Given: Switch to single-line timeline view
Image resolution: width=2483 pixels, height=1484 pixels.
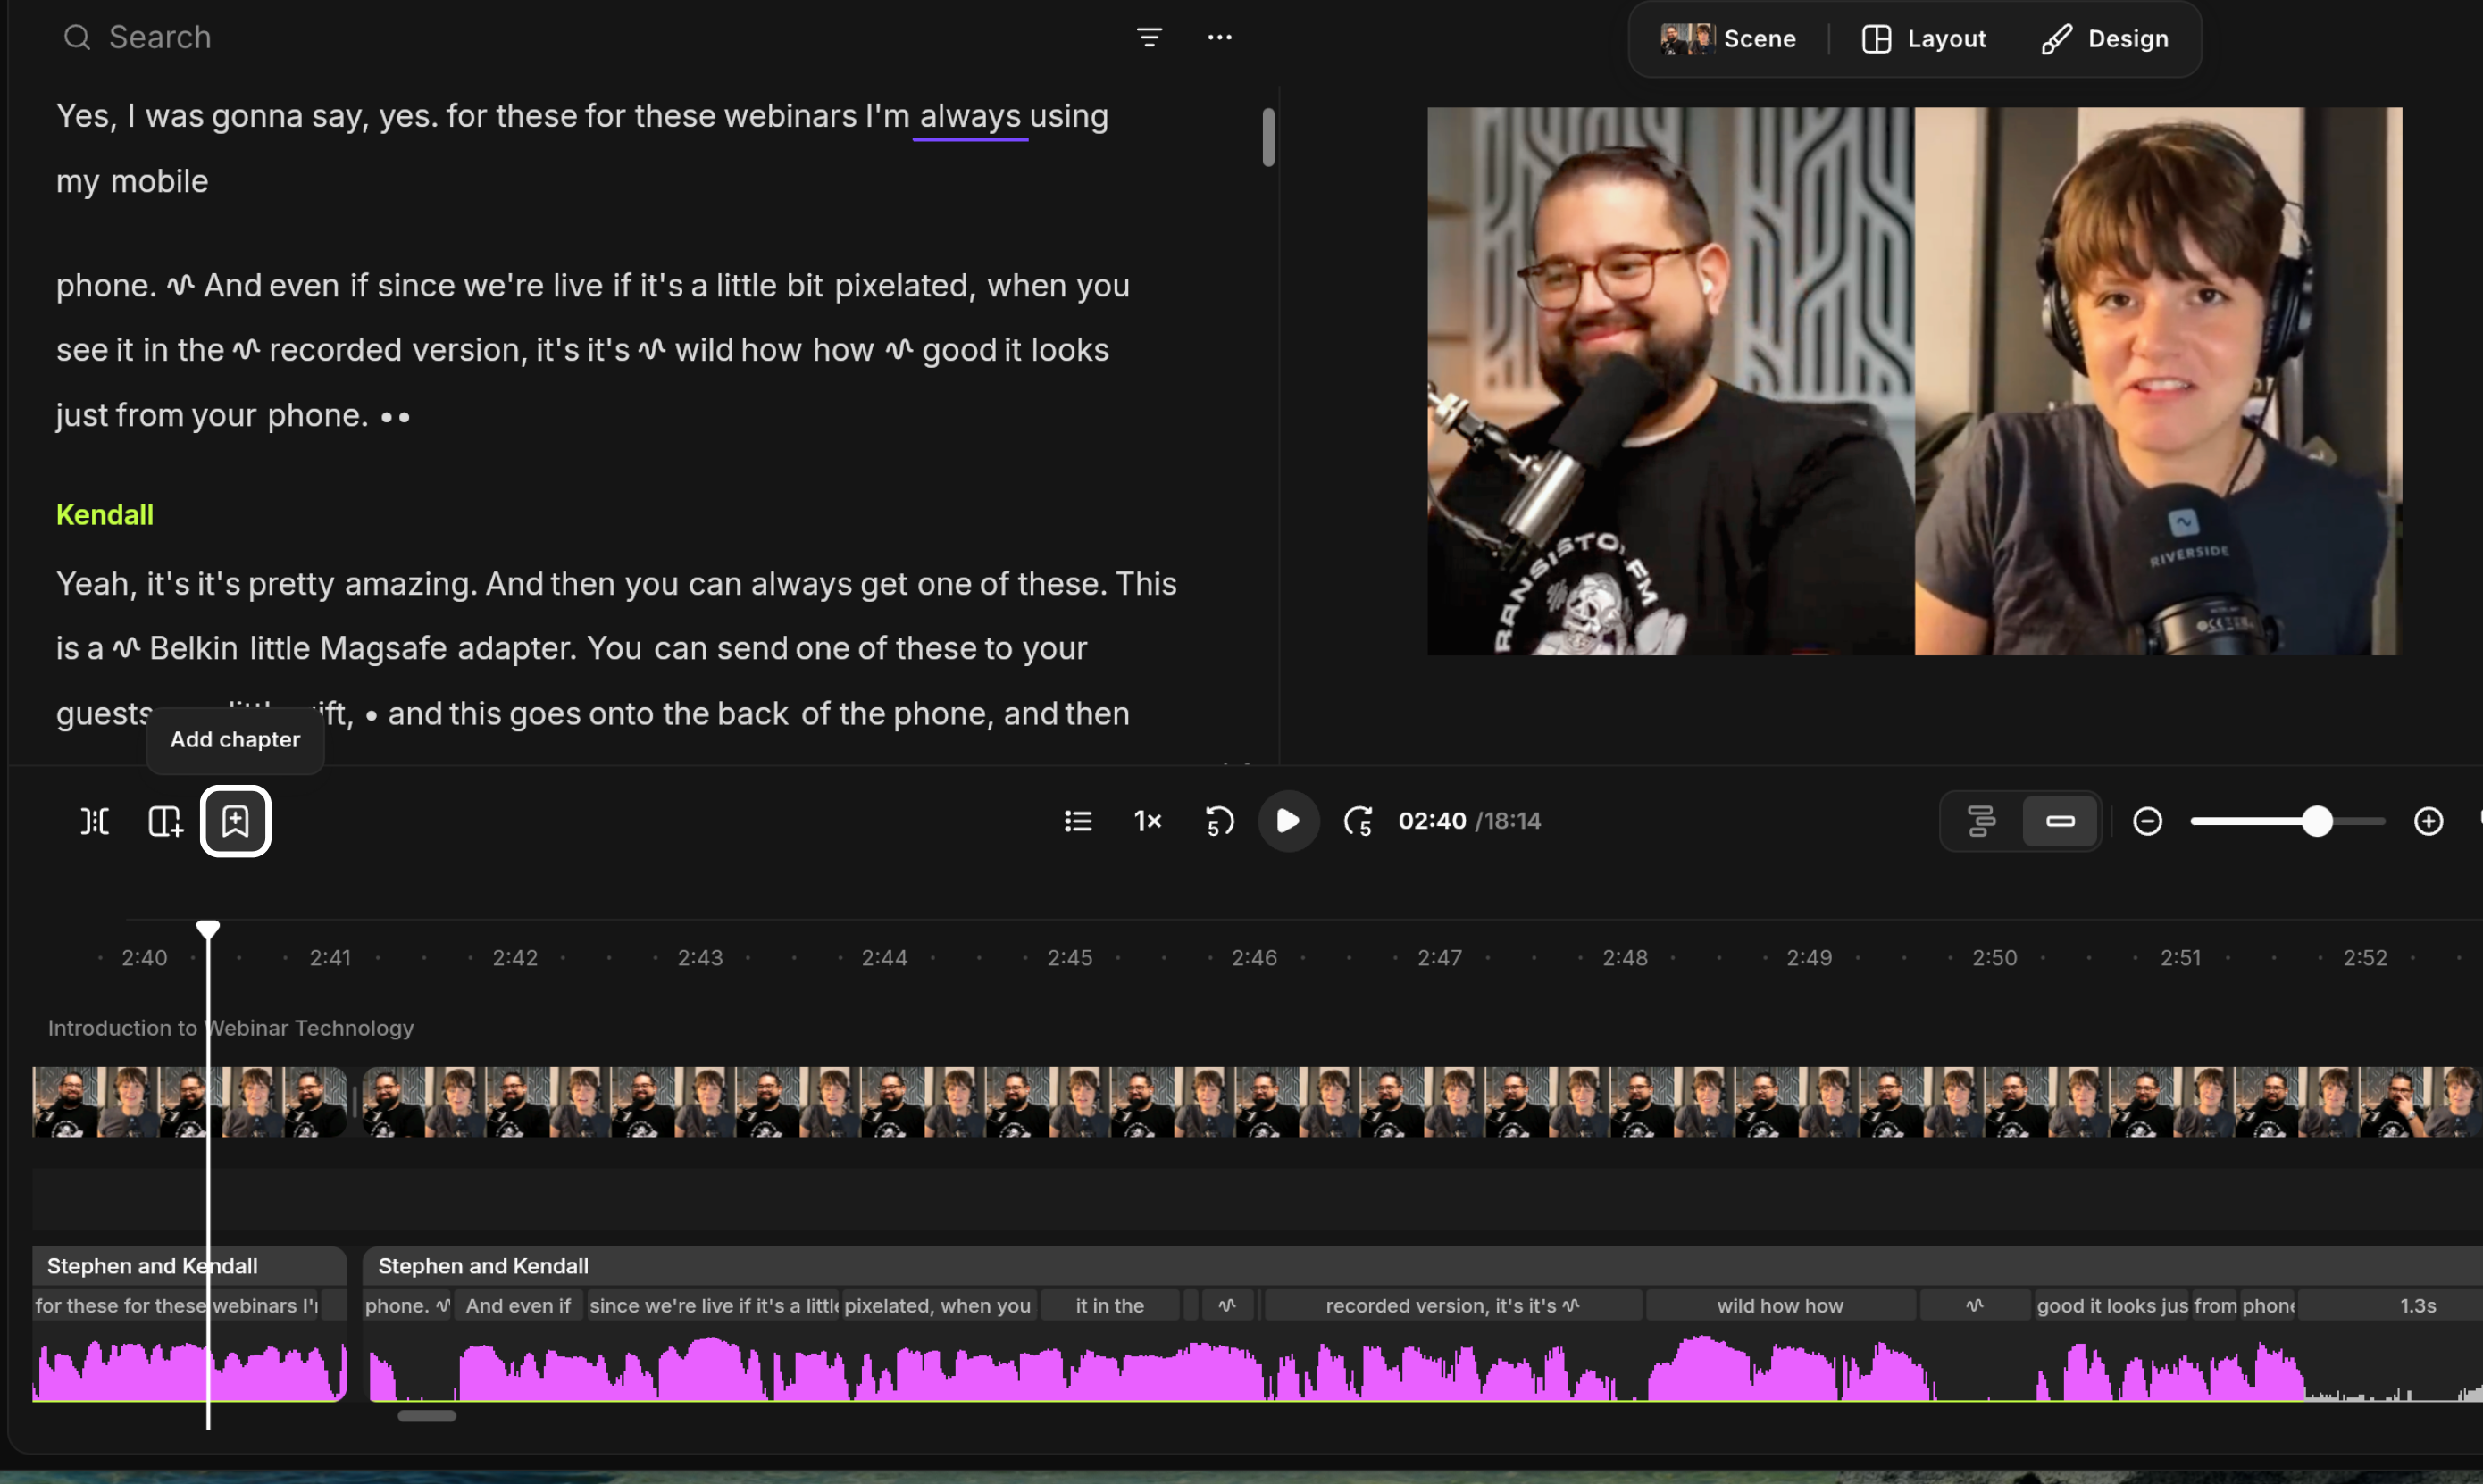Looking at the screenshot, I should tap(2060, 821).
